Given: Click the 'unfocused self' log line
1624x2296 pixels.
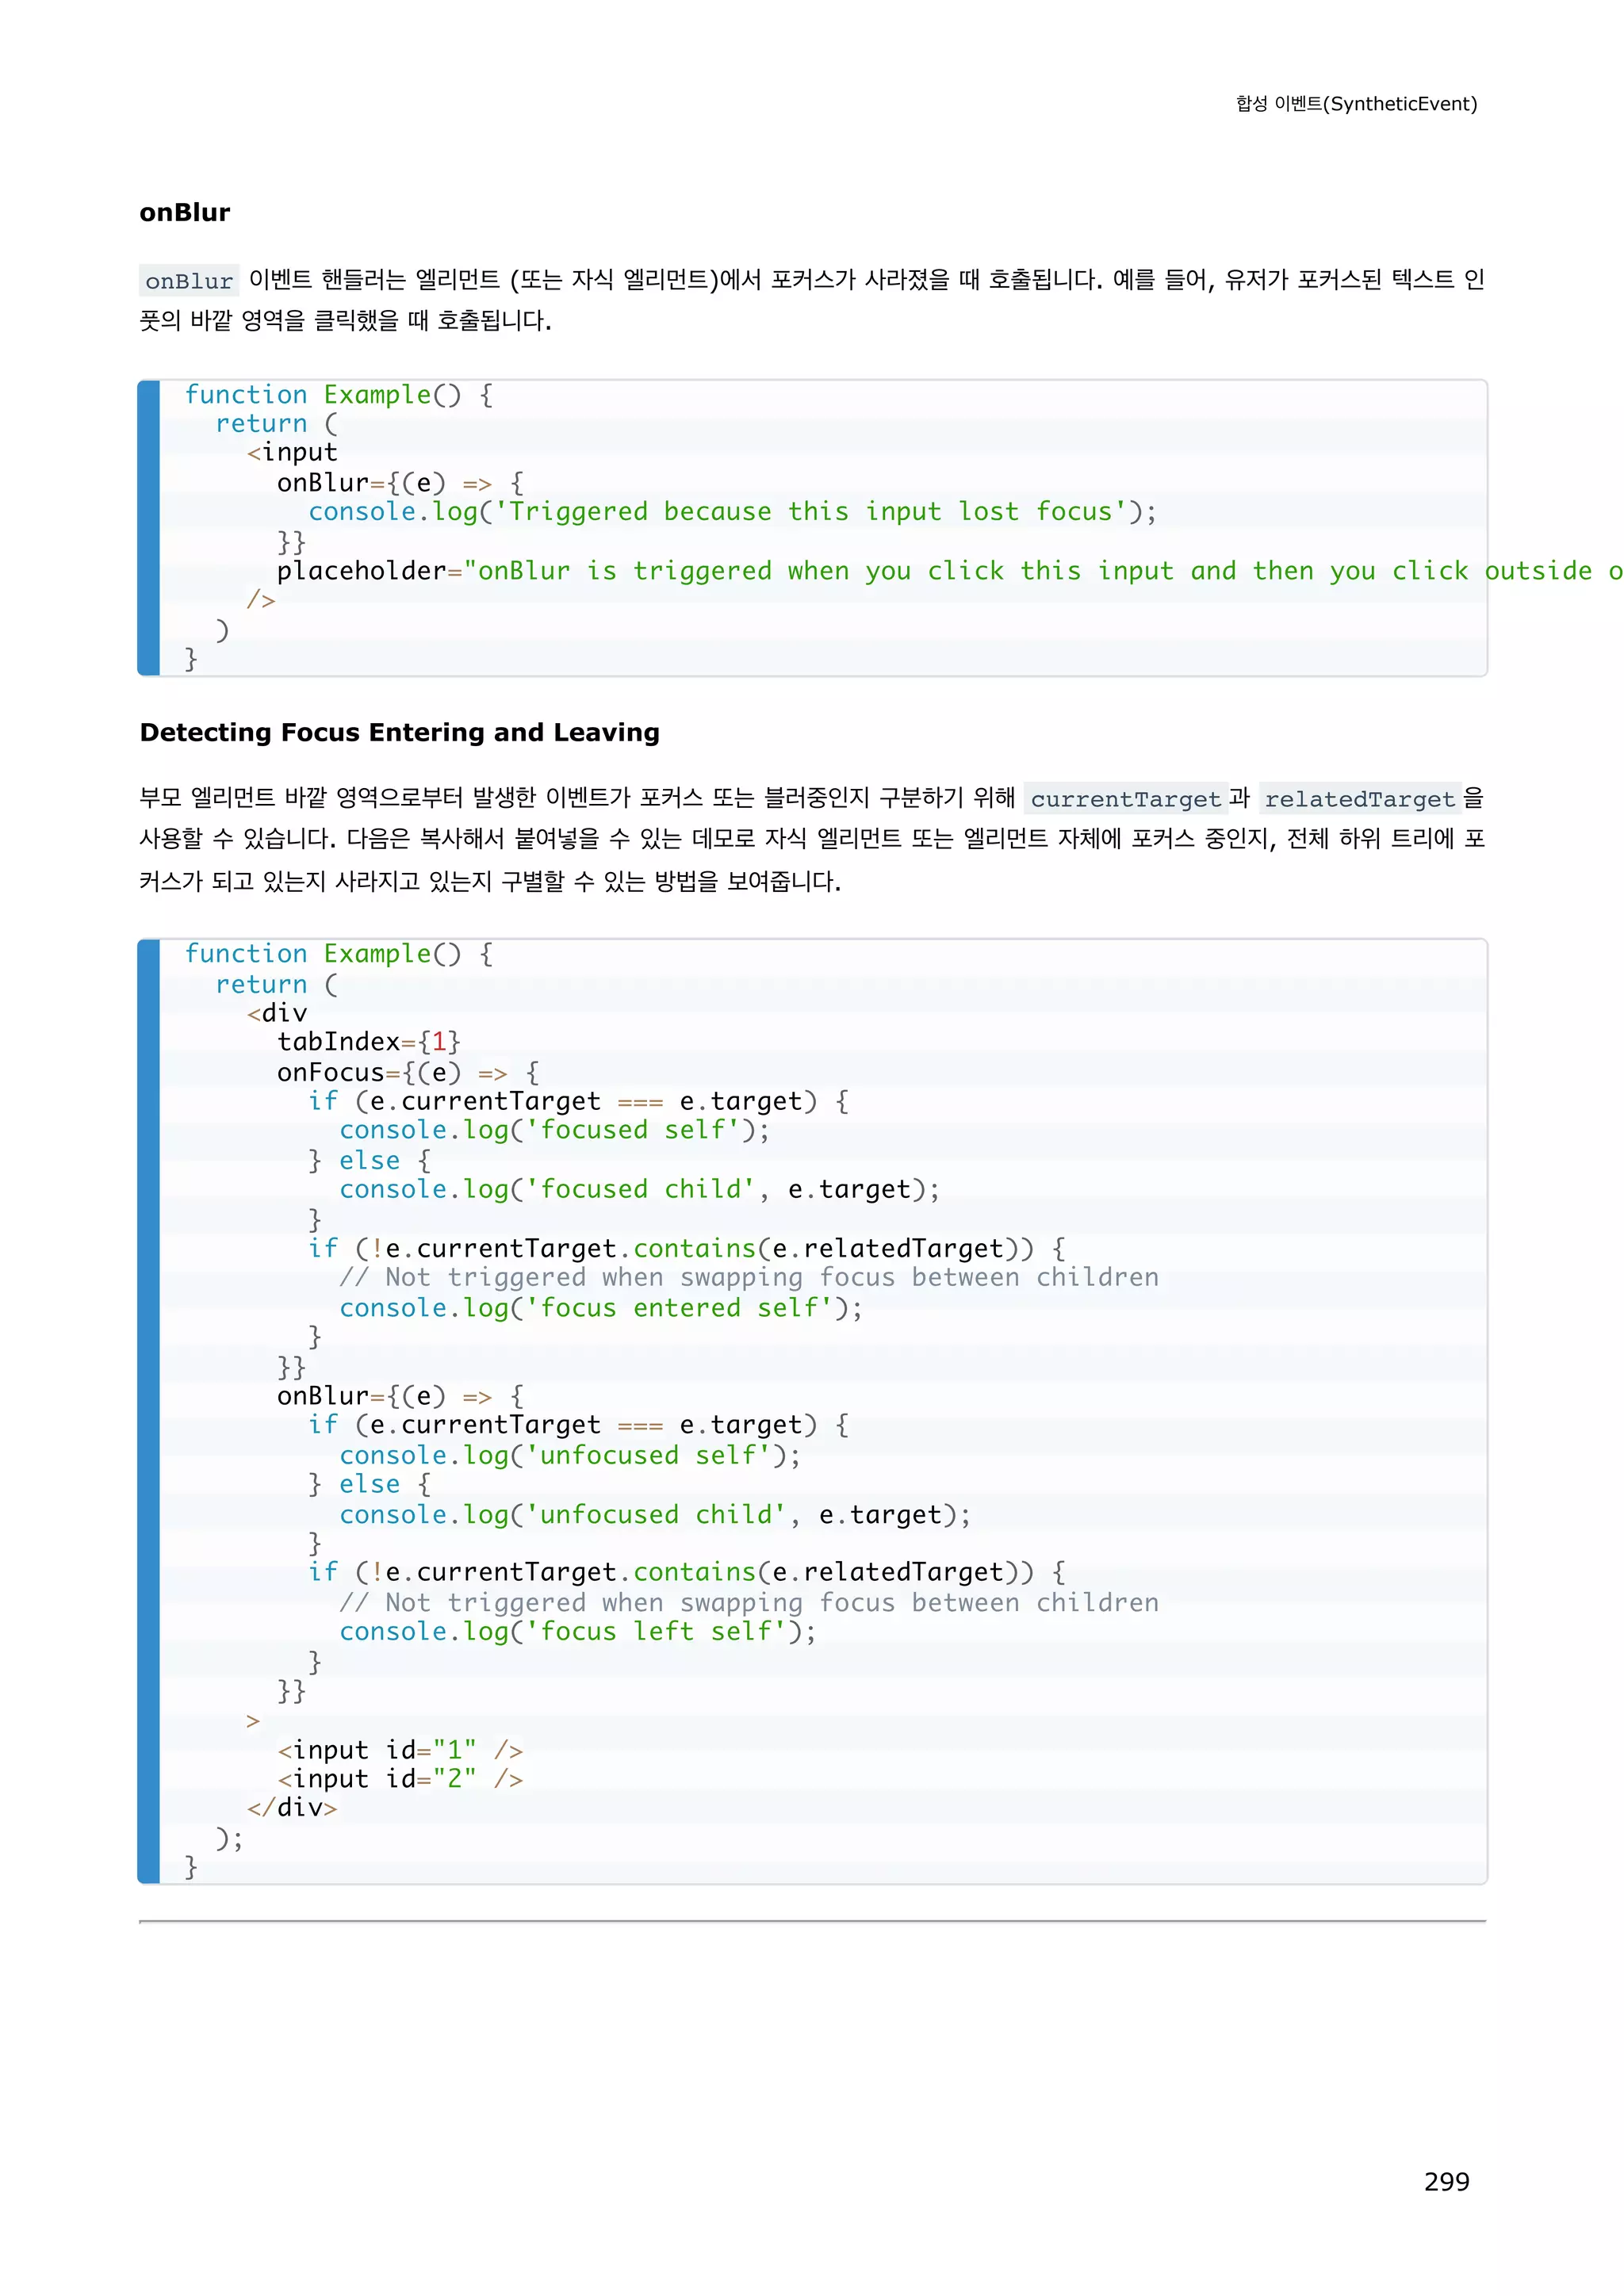Looking at the screenshot, I should pyautogui.click(x=570, y=1455).
